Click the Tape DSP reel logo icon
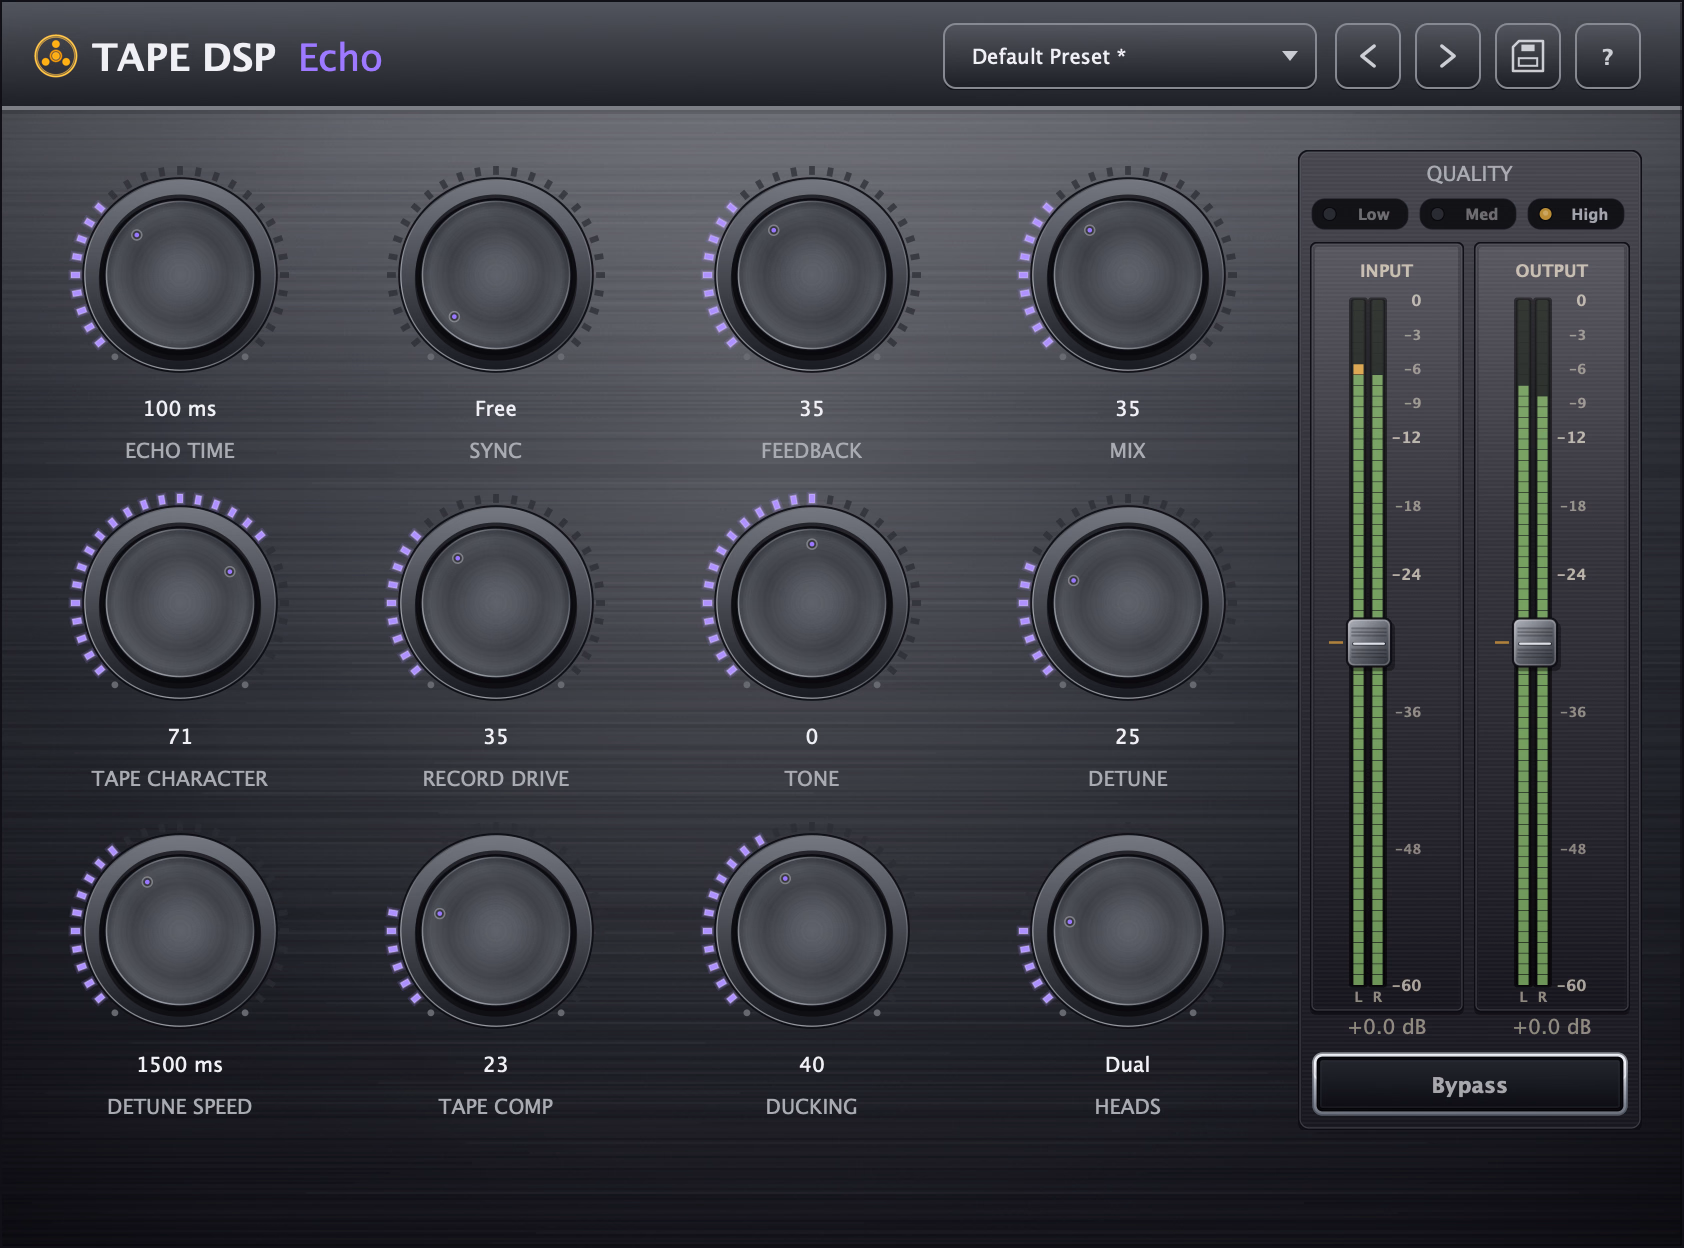Screen dimensions: 1684x1248 pyautogui.click(x=56, y=57)
